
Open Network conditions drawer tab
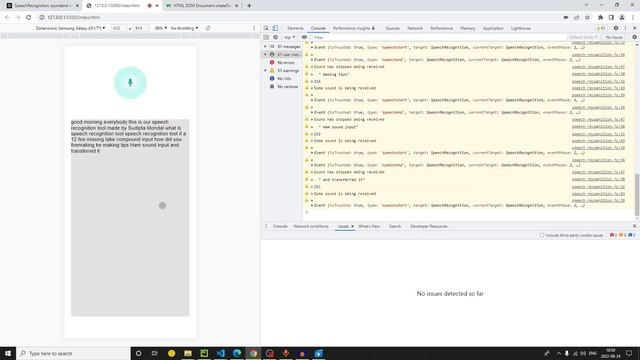click(x=311, y=226)
